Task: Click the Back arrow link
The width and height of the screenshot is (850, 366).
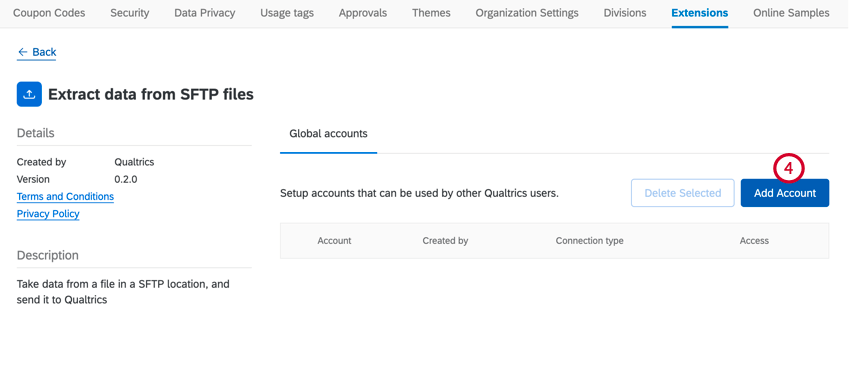Action: (37, 52)
